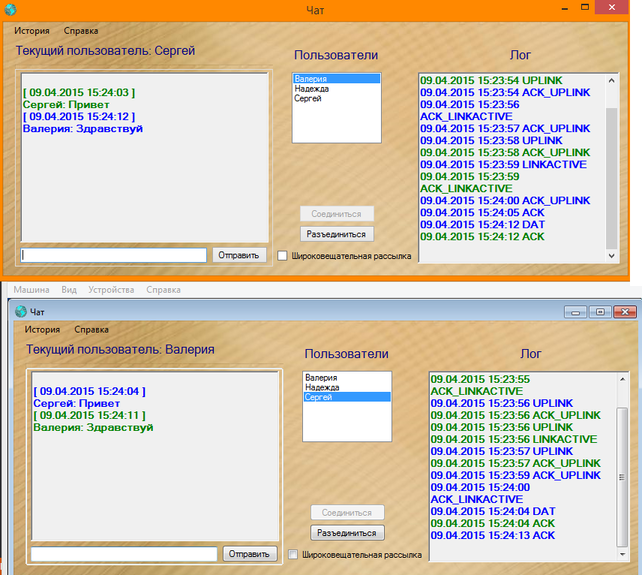Select Сергей in Сергей's users list
The image size is (642, 575).
[x=336, y=98]
